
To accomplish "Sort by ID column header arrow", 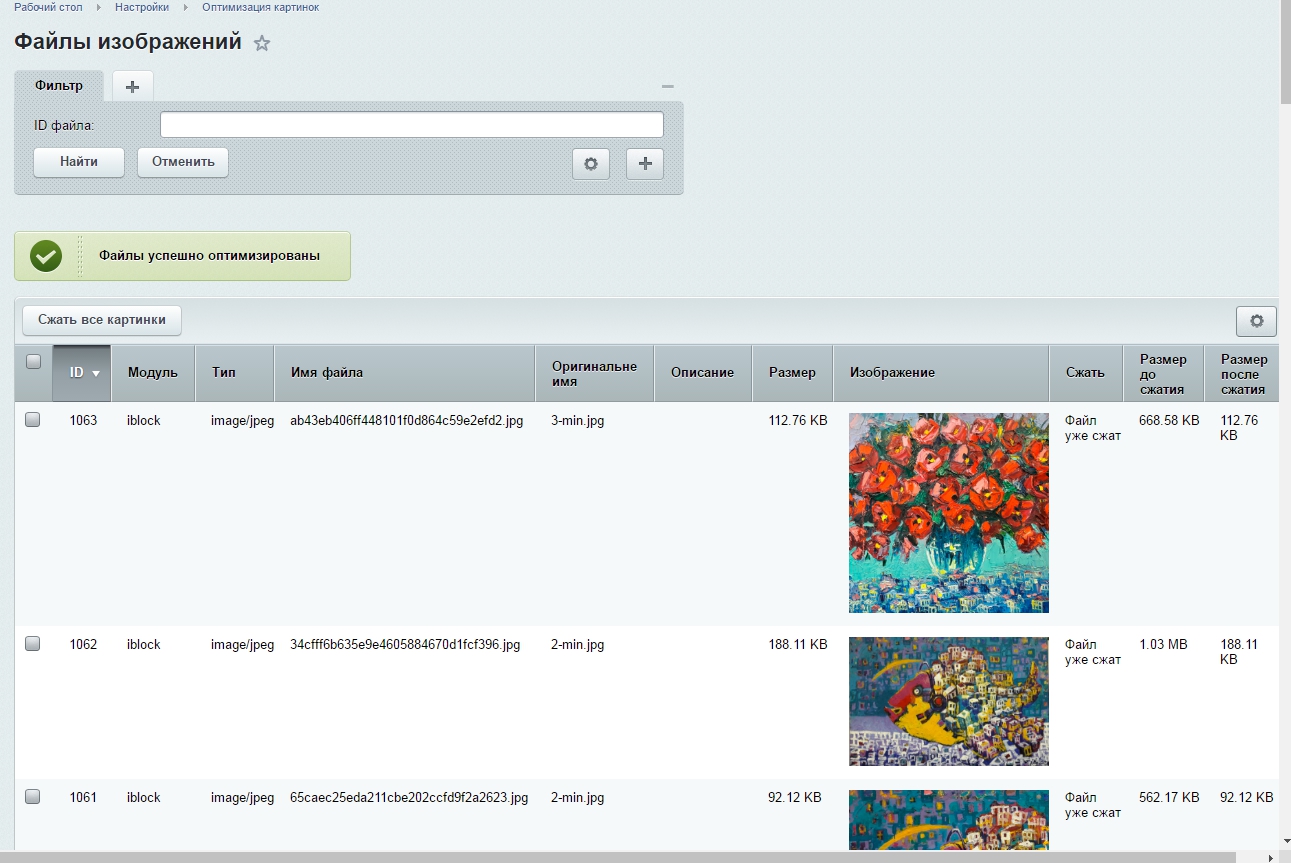I will click(x=97, y=373).
